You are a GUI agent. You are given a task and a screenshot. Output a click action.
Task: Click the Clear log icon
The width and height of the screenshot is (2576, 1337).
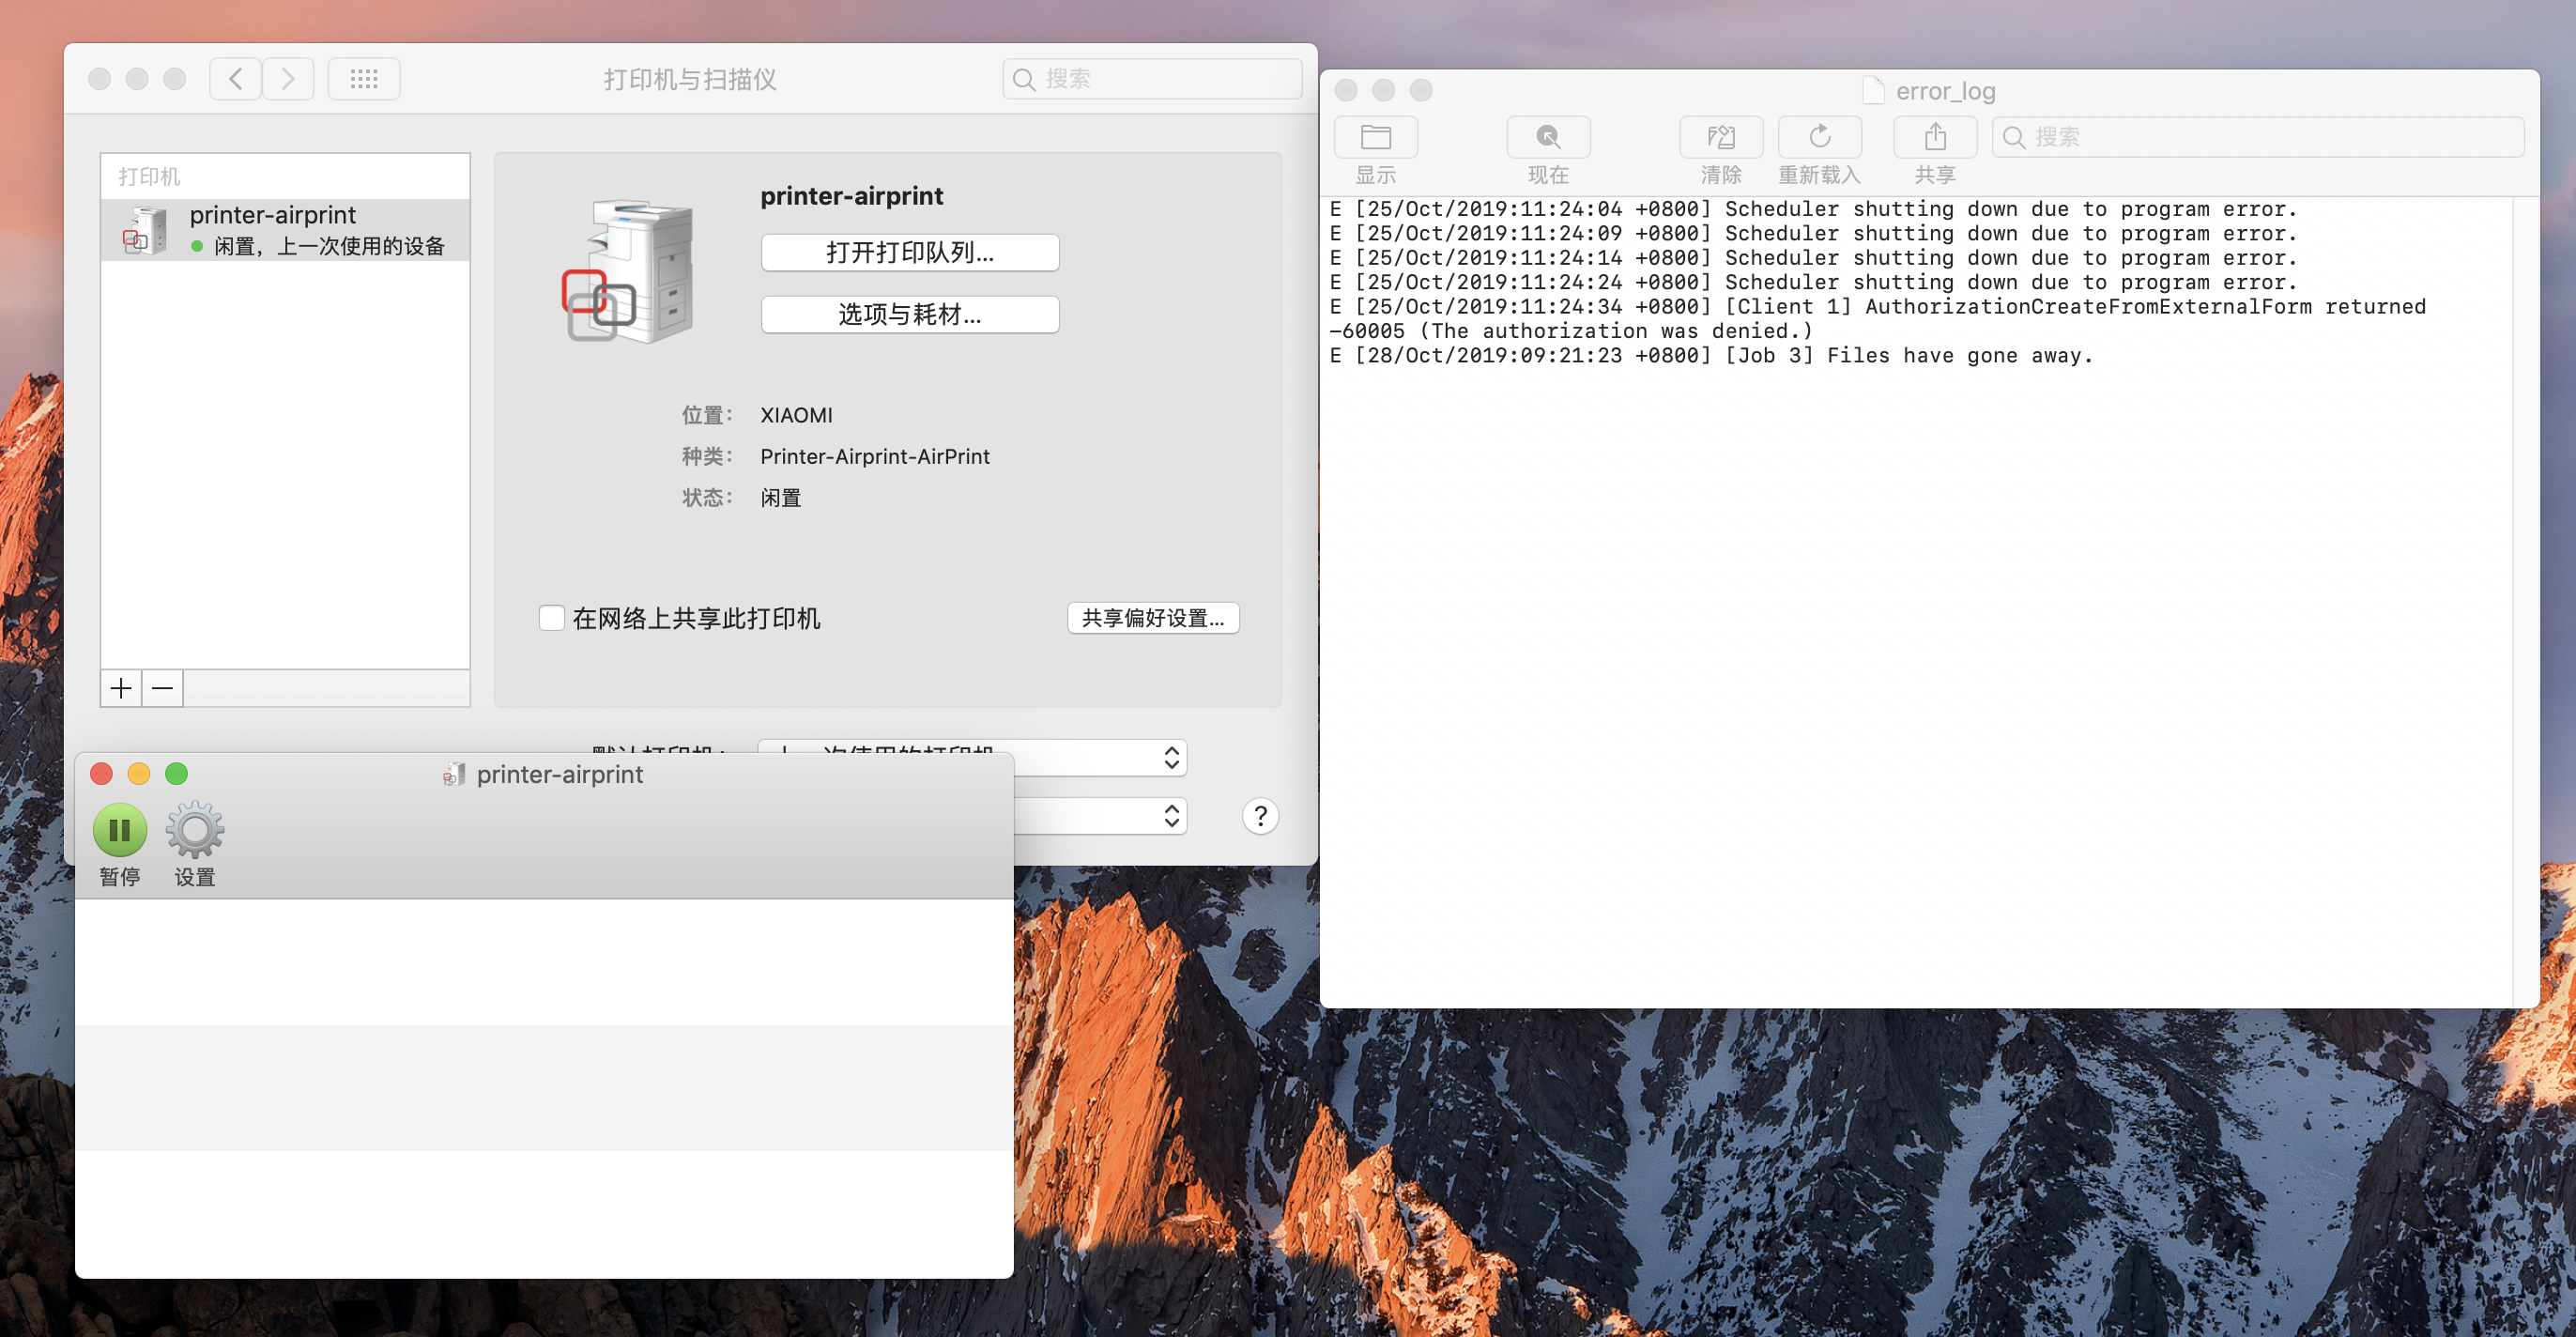[1720, 137]
